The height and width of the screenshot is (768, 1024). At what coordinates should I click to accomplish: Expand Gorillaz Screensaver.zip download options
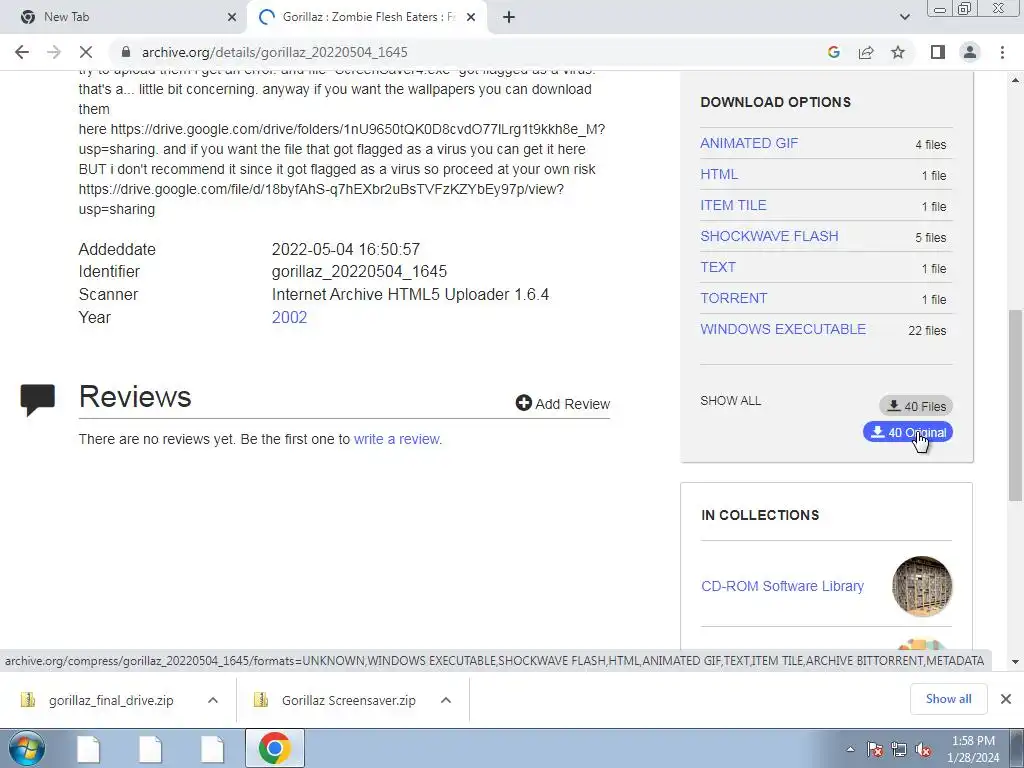pyautogui.click(x=446, y=700)
